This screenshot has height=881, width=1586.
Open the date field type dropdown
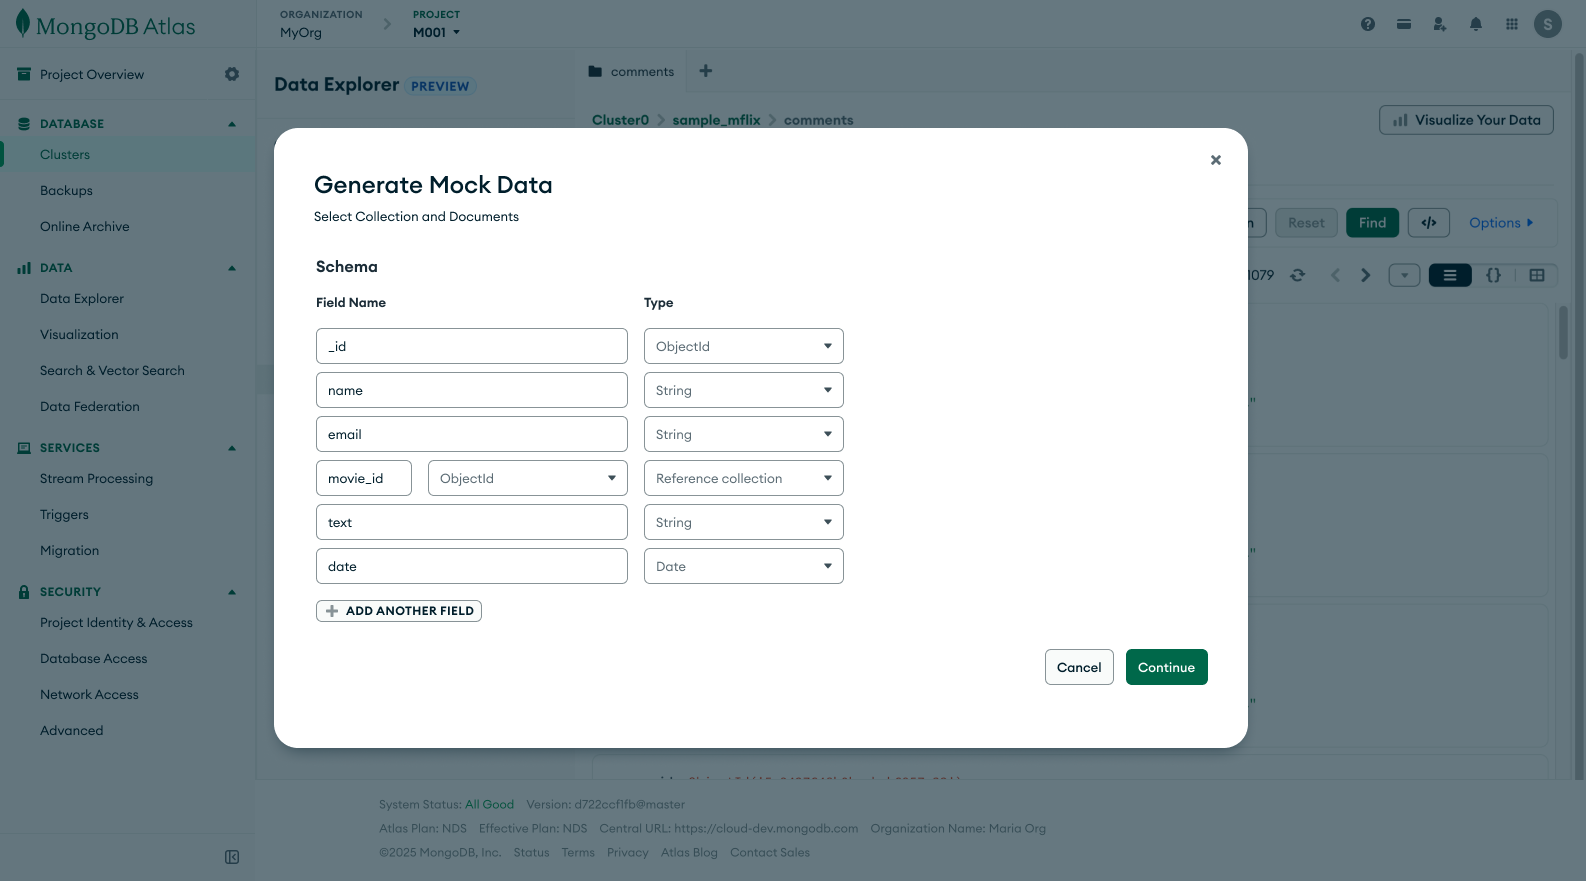click(744, 566)
